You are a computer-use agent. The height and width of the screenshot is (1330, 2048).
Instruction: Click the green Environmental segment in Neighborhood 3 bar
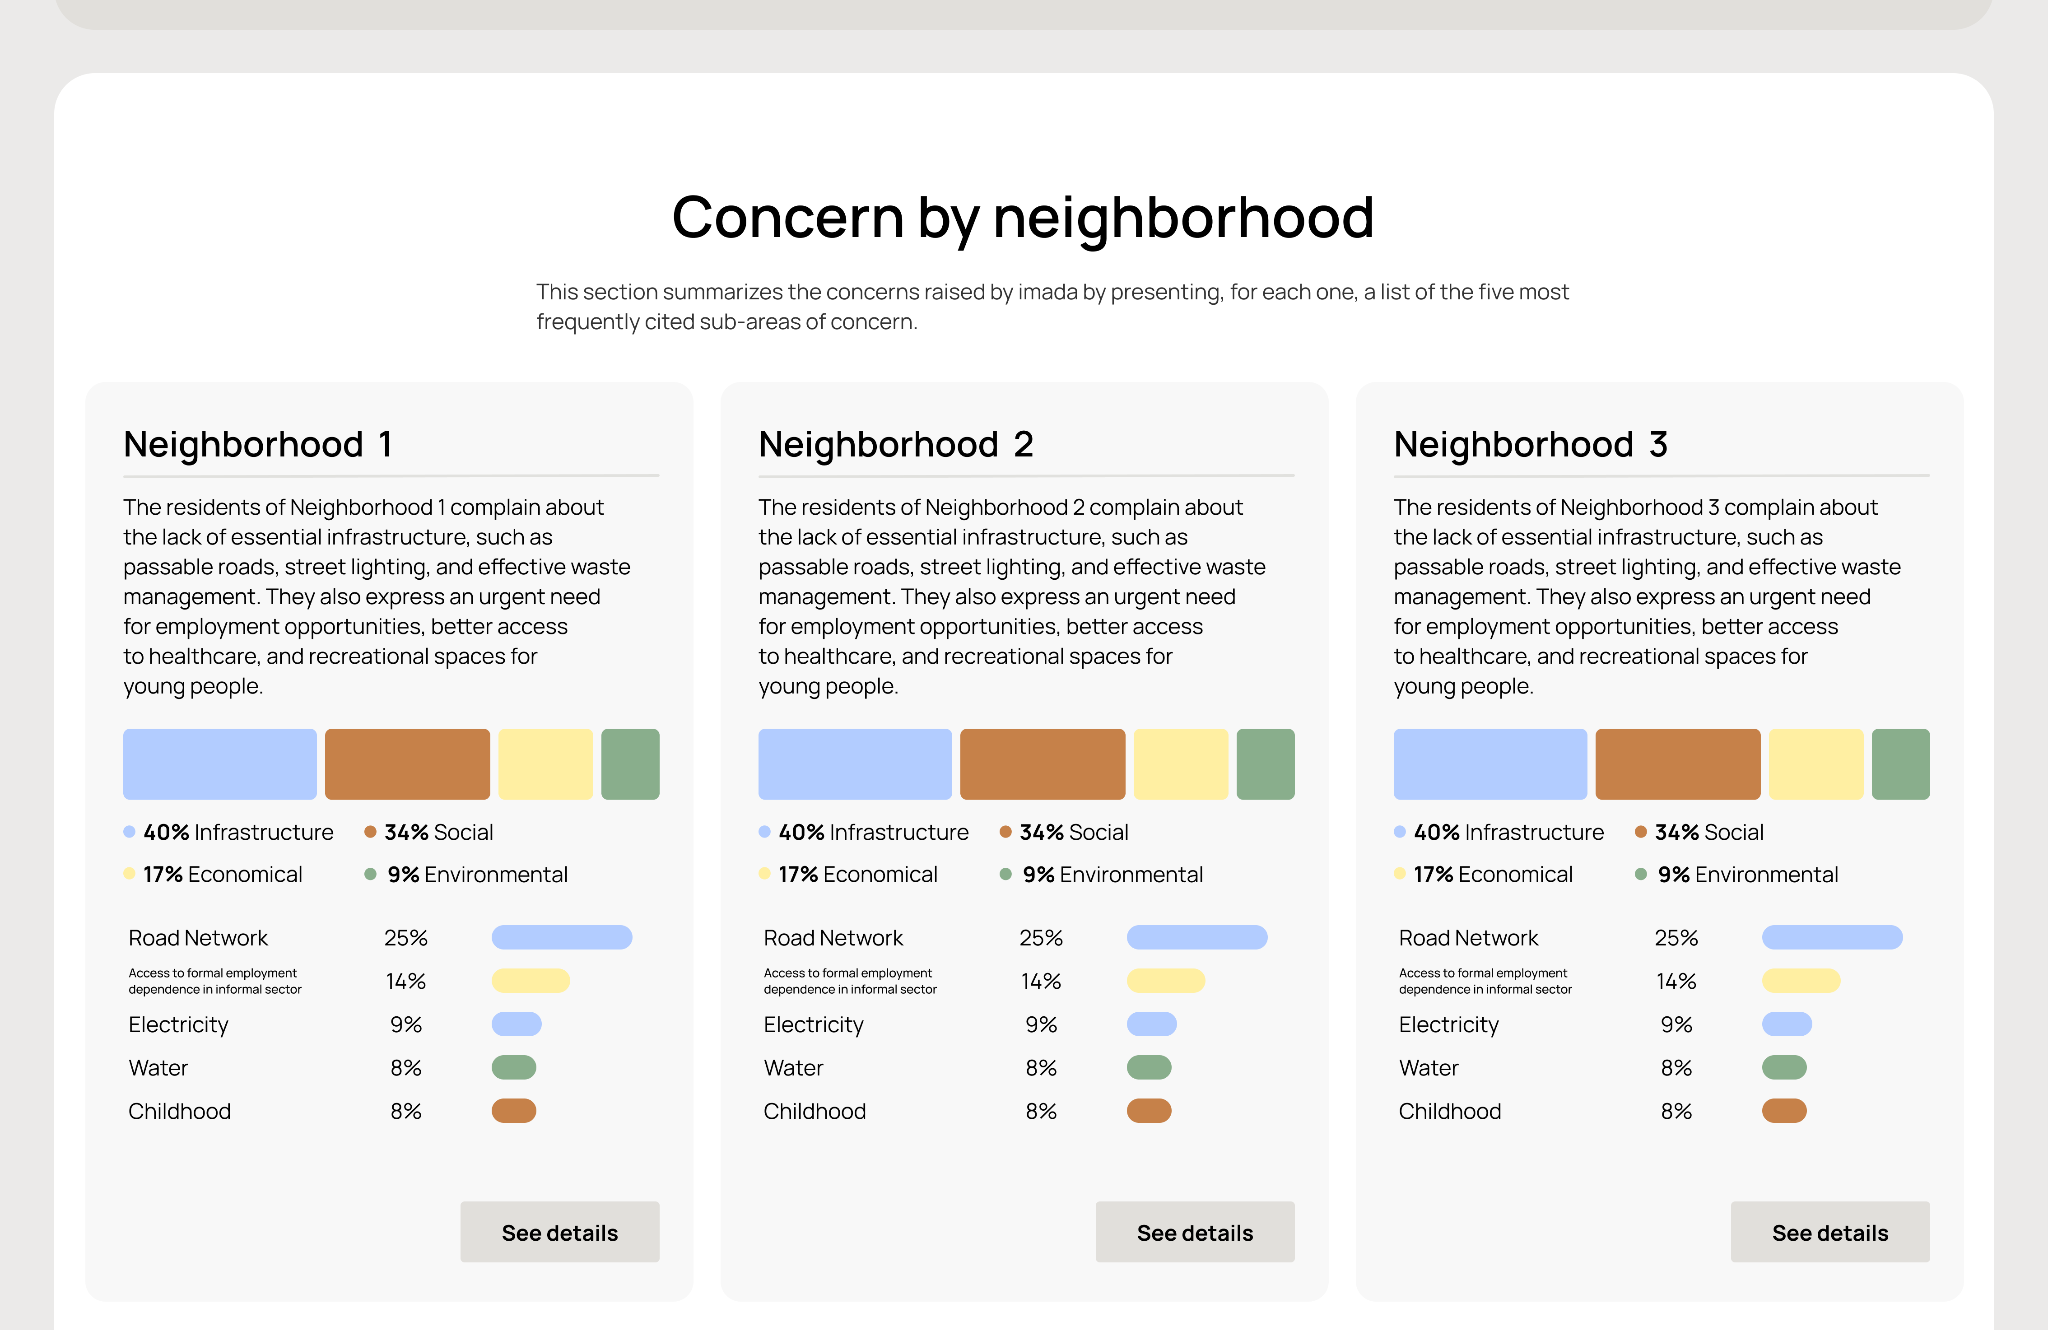click(1902, 764)
